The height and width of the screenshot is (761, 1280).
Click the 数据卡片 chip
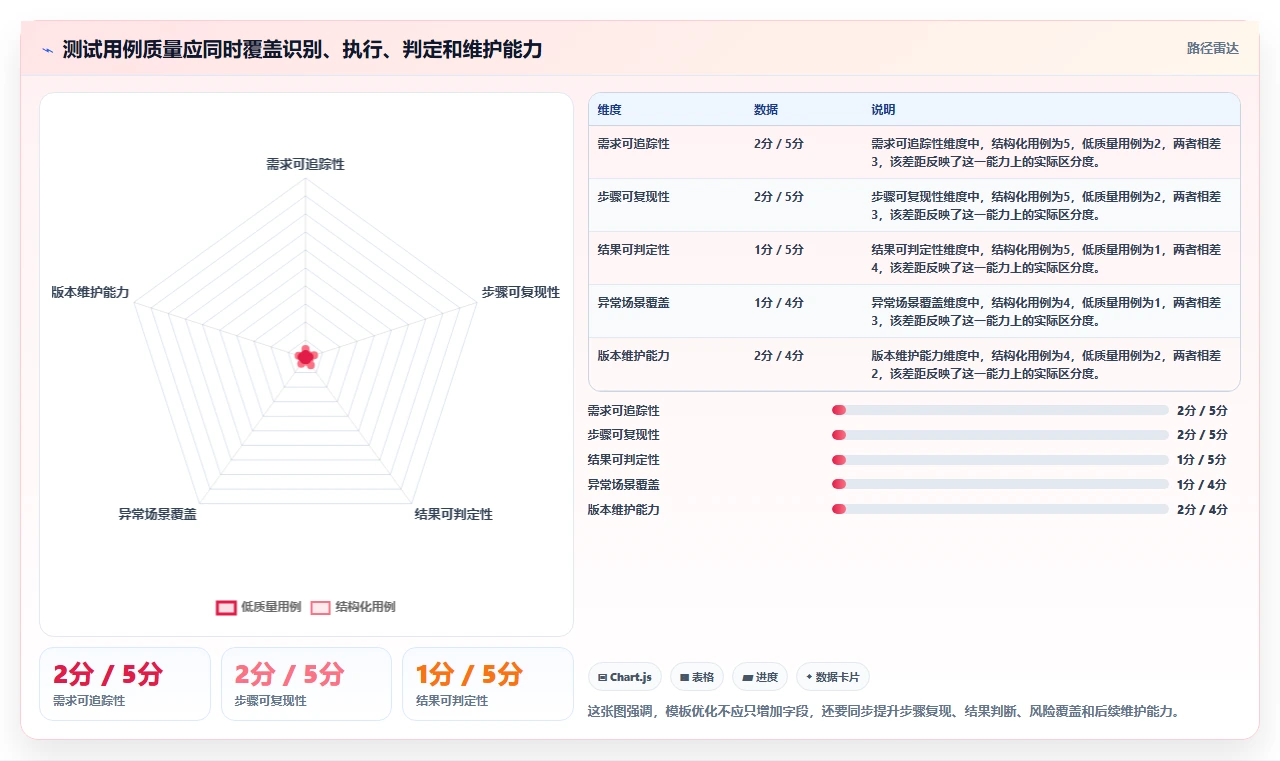(833, 677)
